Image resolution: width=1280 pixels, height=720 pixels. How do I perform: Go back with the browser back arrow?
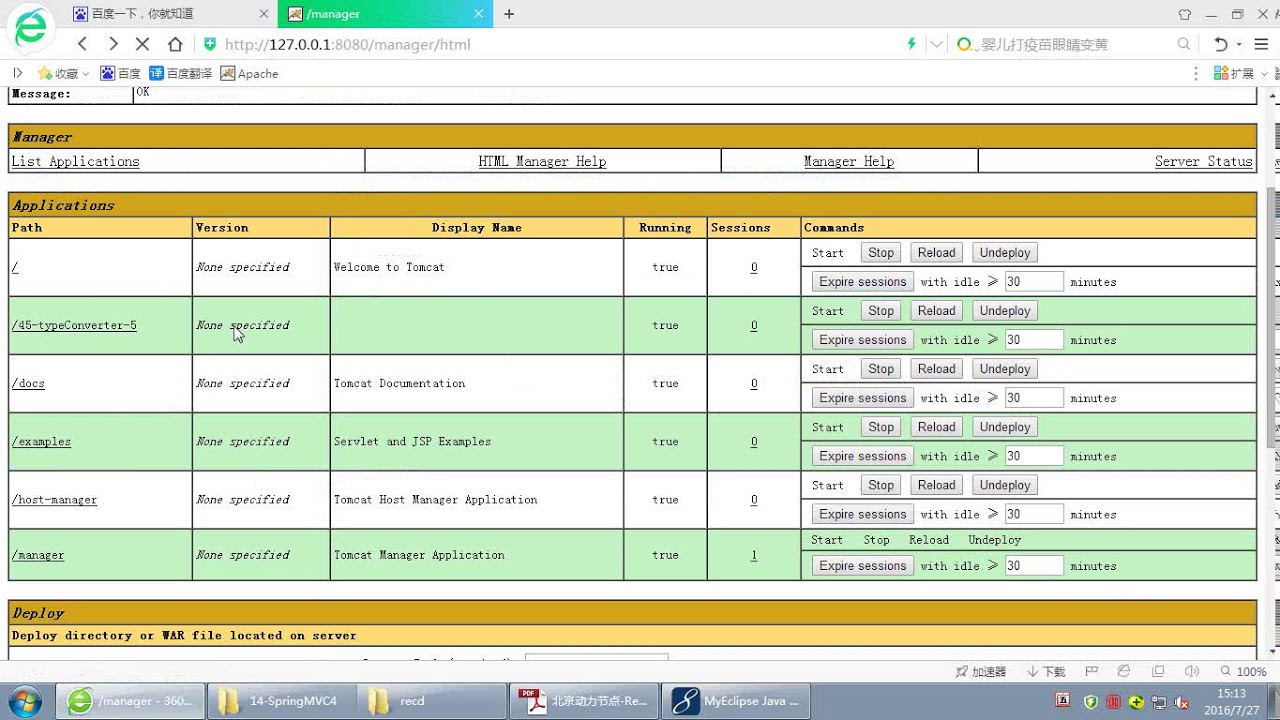coord(83,44)
